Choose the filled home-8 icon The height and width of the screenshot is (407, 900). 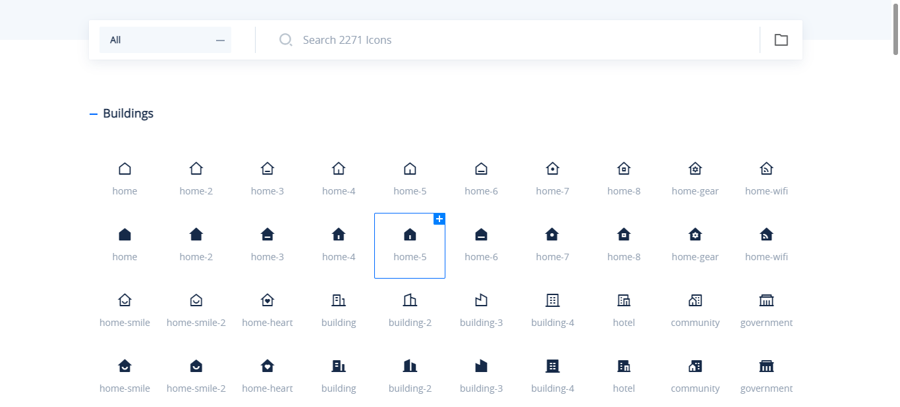coord(624,234)
